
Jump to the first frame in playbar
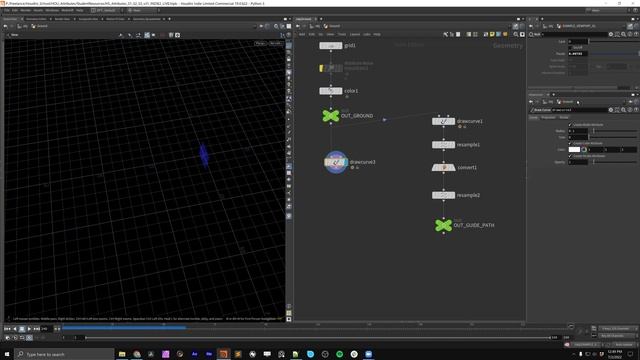click(x=7, y=329)
